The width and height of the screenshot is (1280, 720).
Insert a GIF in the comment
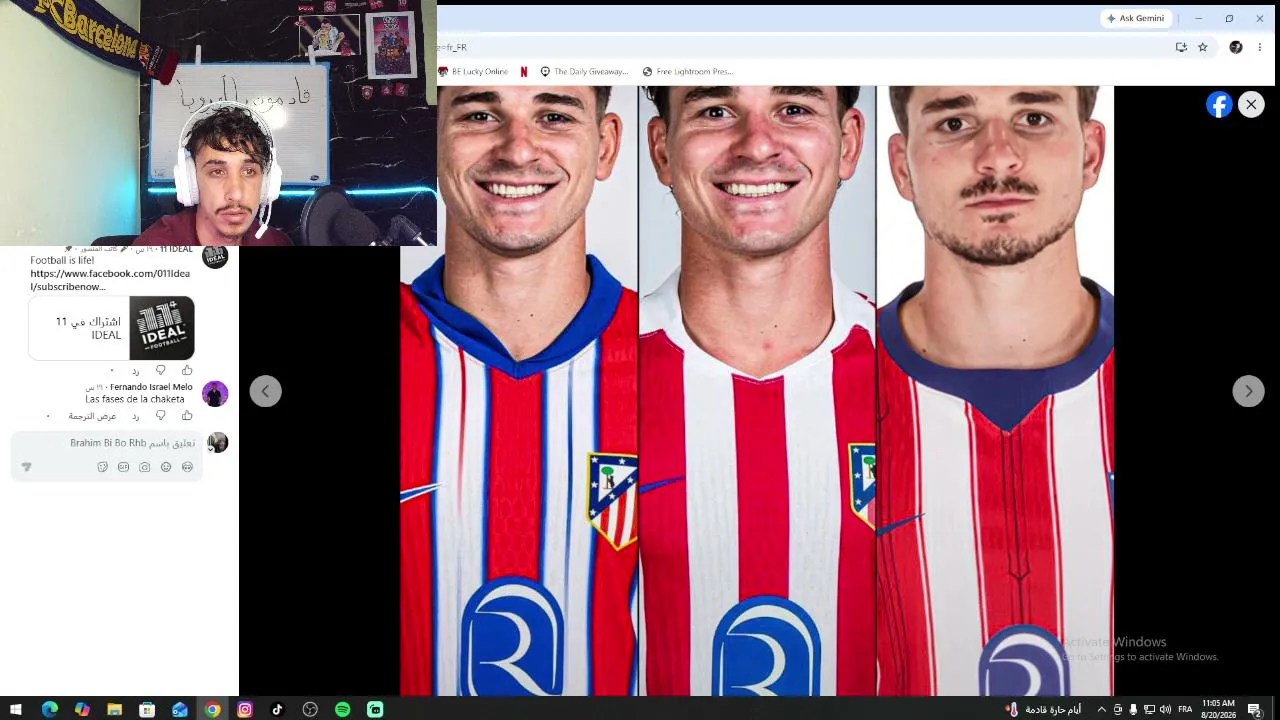tap(124, 467)
